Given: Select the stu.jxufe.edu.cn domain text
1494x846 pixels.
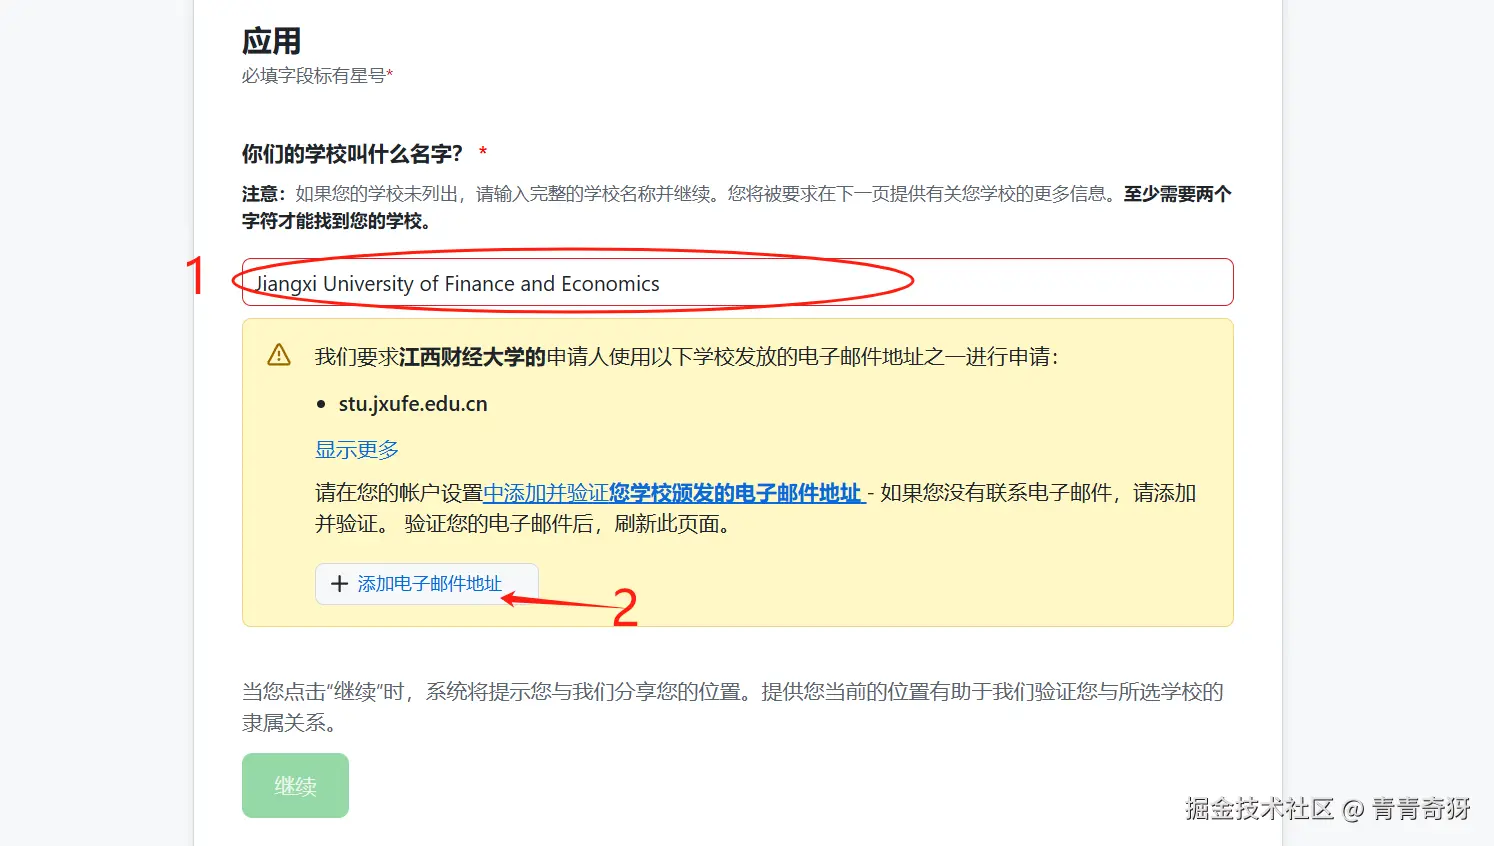Looking at the screenshot, I should coord(413,404).
